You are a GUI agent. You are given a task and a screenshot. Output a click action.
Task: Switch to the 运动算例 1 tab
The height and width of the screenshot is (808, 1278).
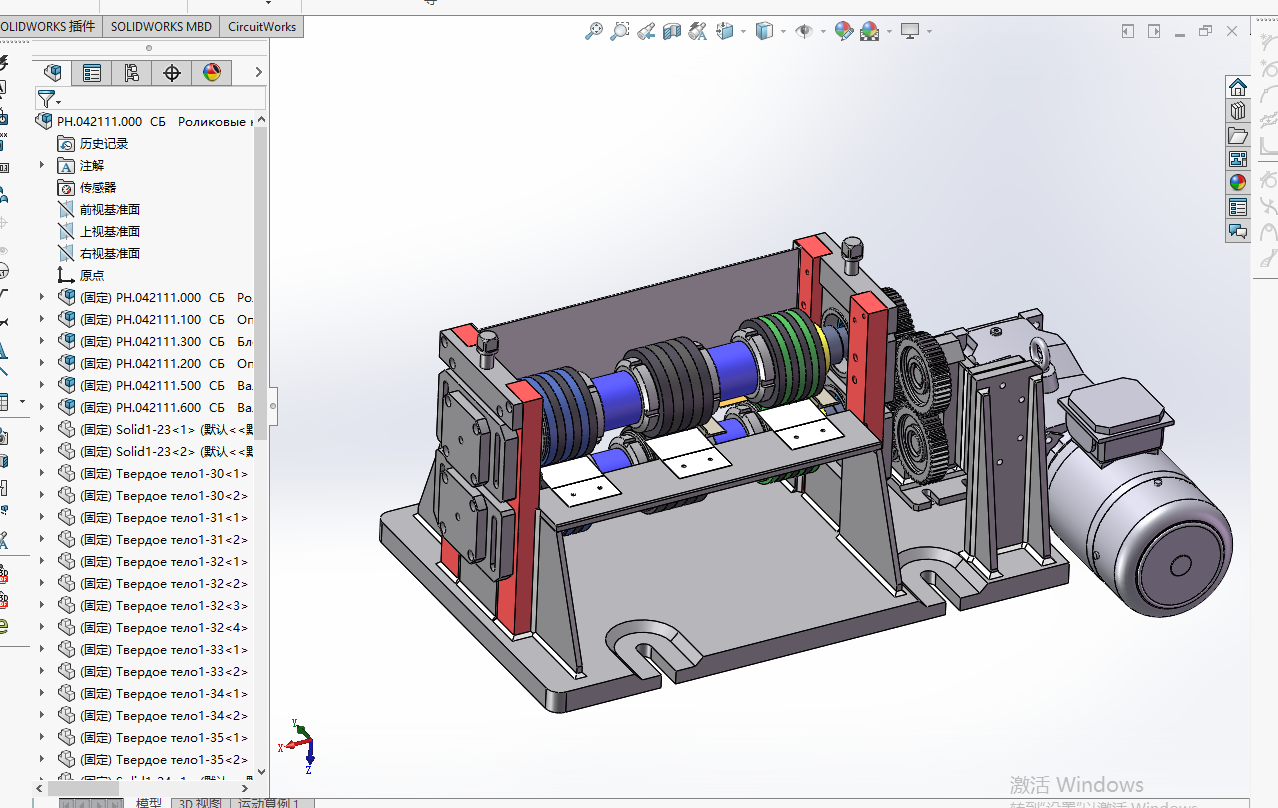pos(268,802)
